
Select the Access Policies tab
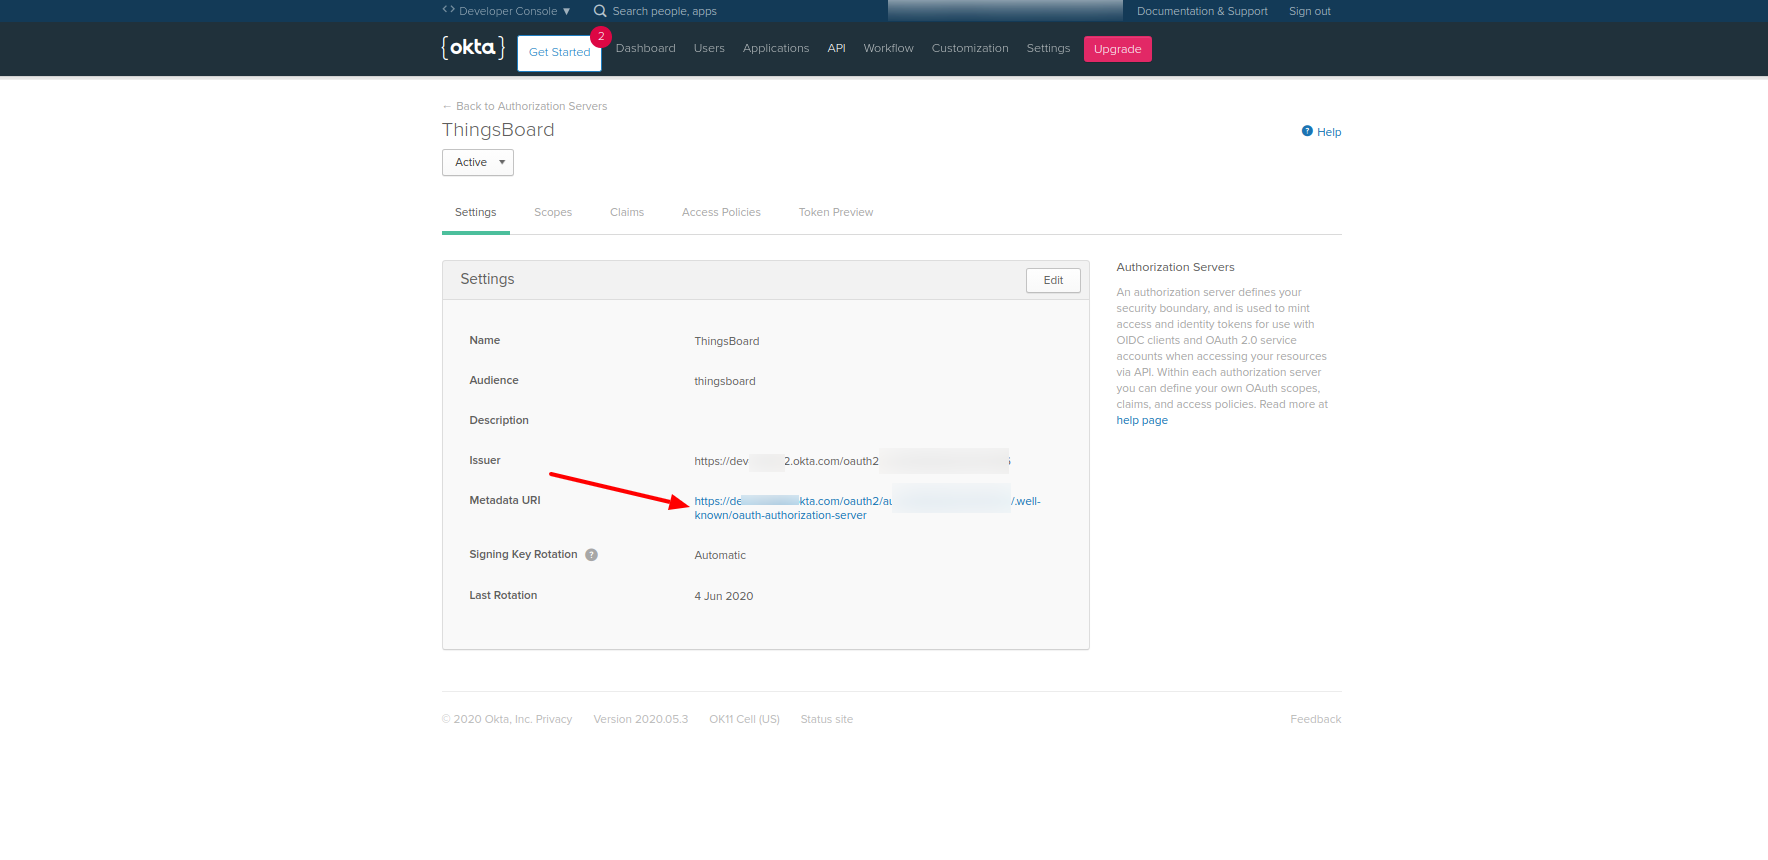tap(721, 212)
